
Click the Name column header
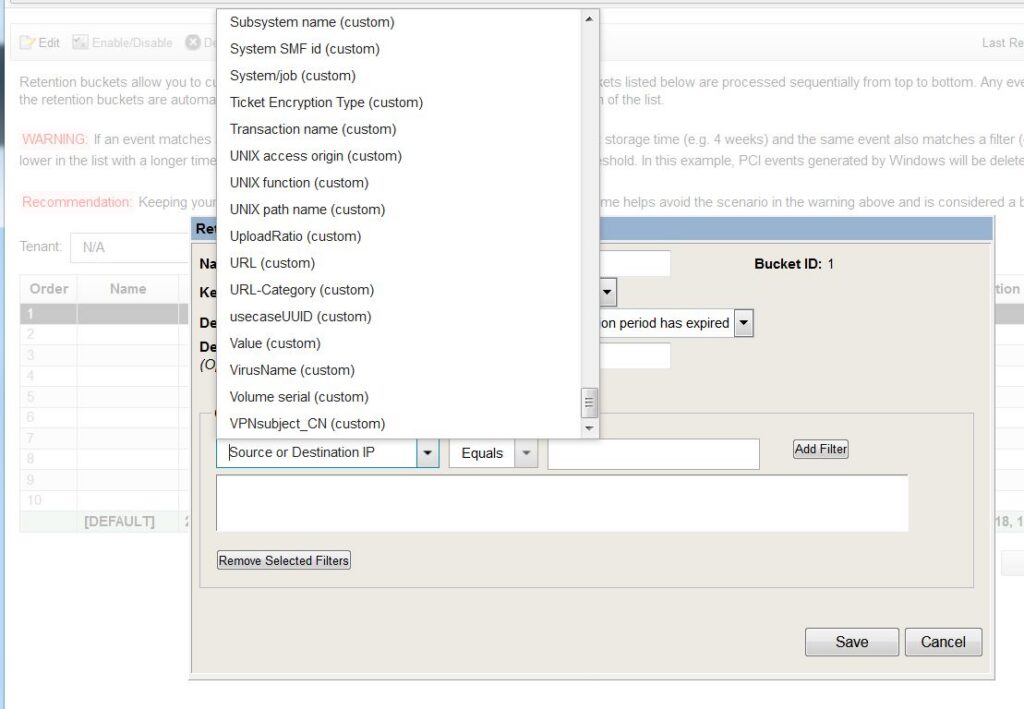click(x=128, y=289)
